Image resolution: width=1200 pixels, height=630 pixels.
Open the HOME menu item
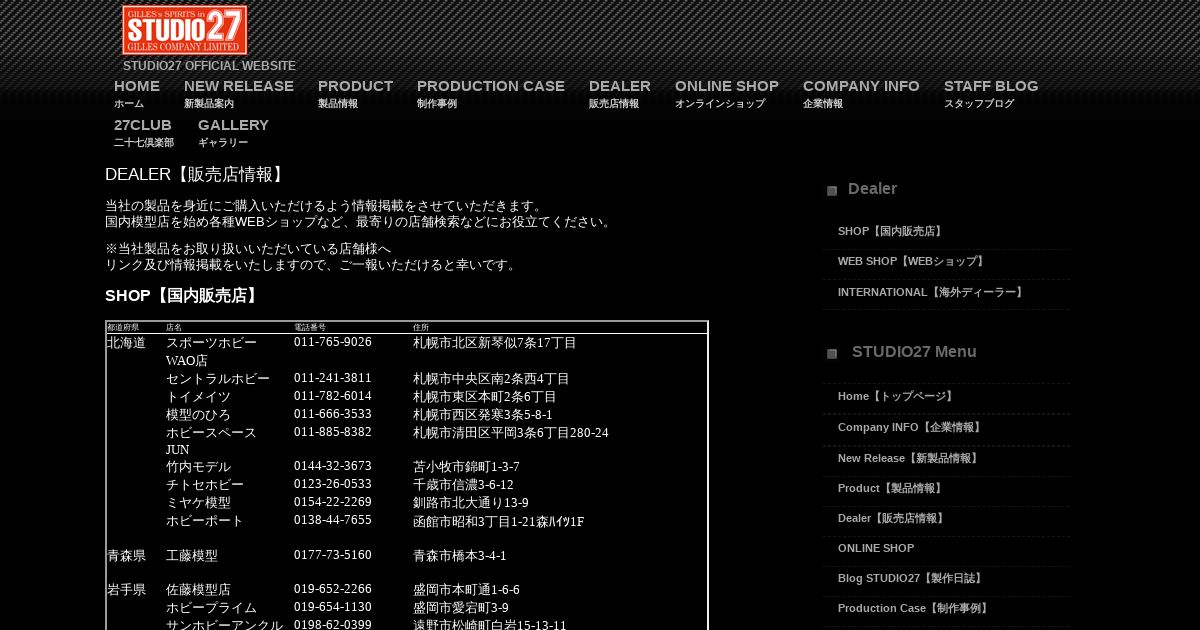pyautogui.click(x=137, y=93)
